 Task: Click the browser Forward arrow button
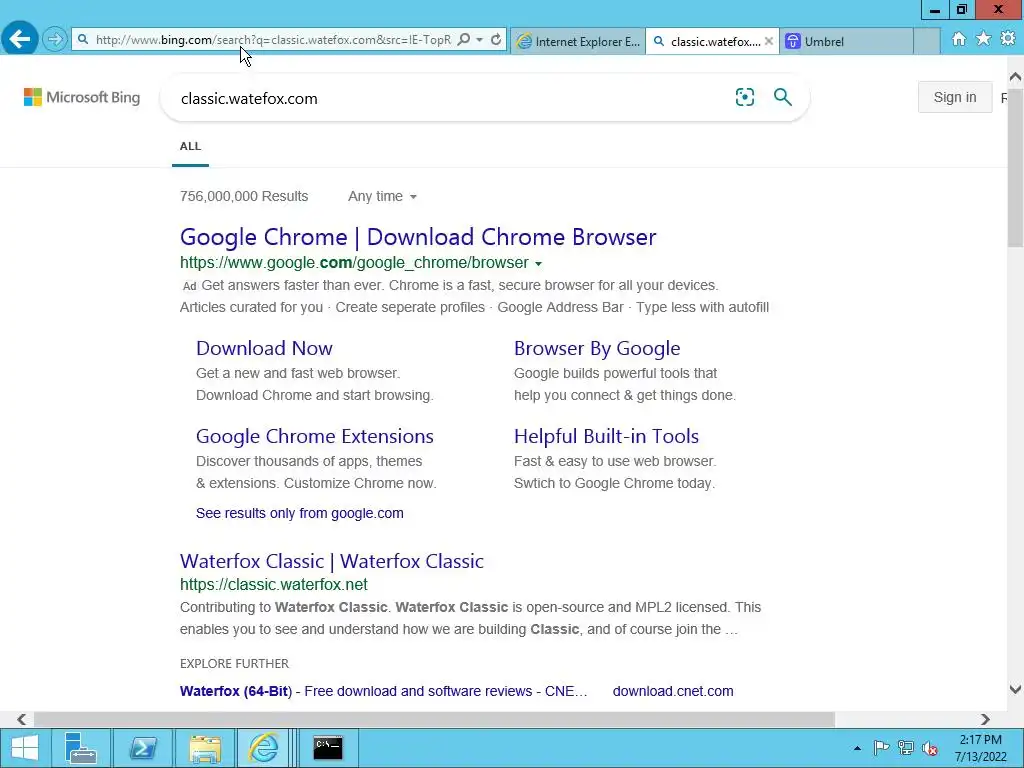coord(55,39)
